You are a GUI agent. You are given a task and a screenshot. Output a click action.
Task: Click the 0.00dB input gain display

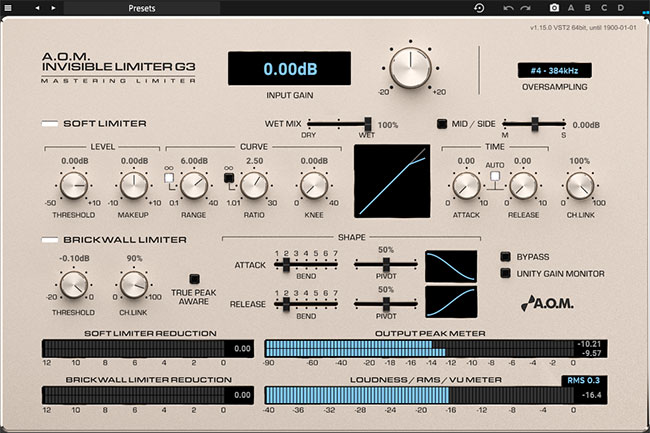coord(289,68)
